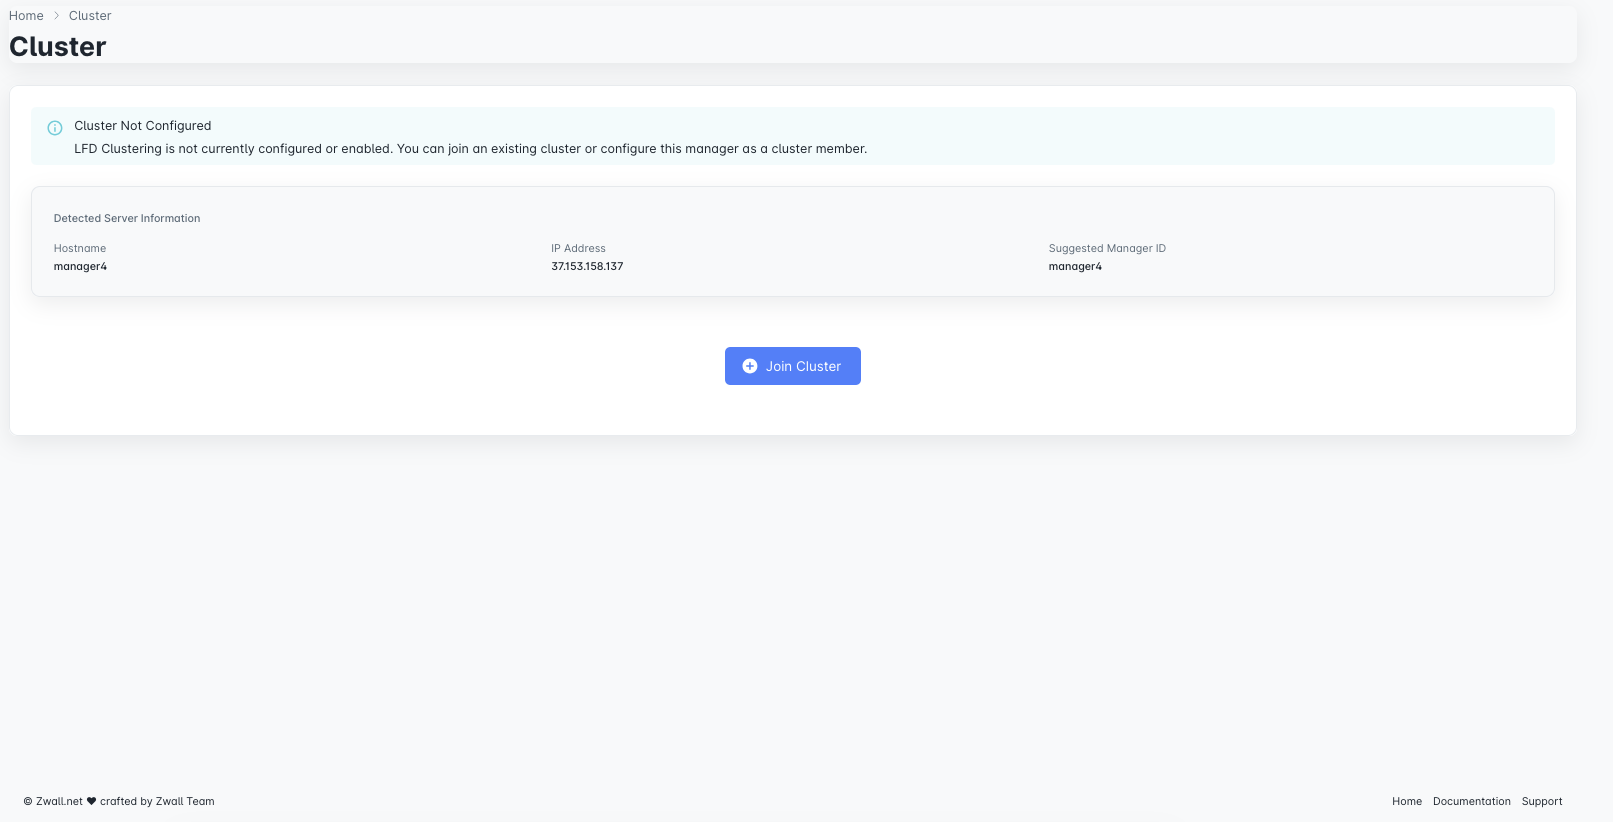This screenshot has height=822, width=1613.
Task: Click the heart icon in the footer
Action: [92, 801]
